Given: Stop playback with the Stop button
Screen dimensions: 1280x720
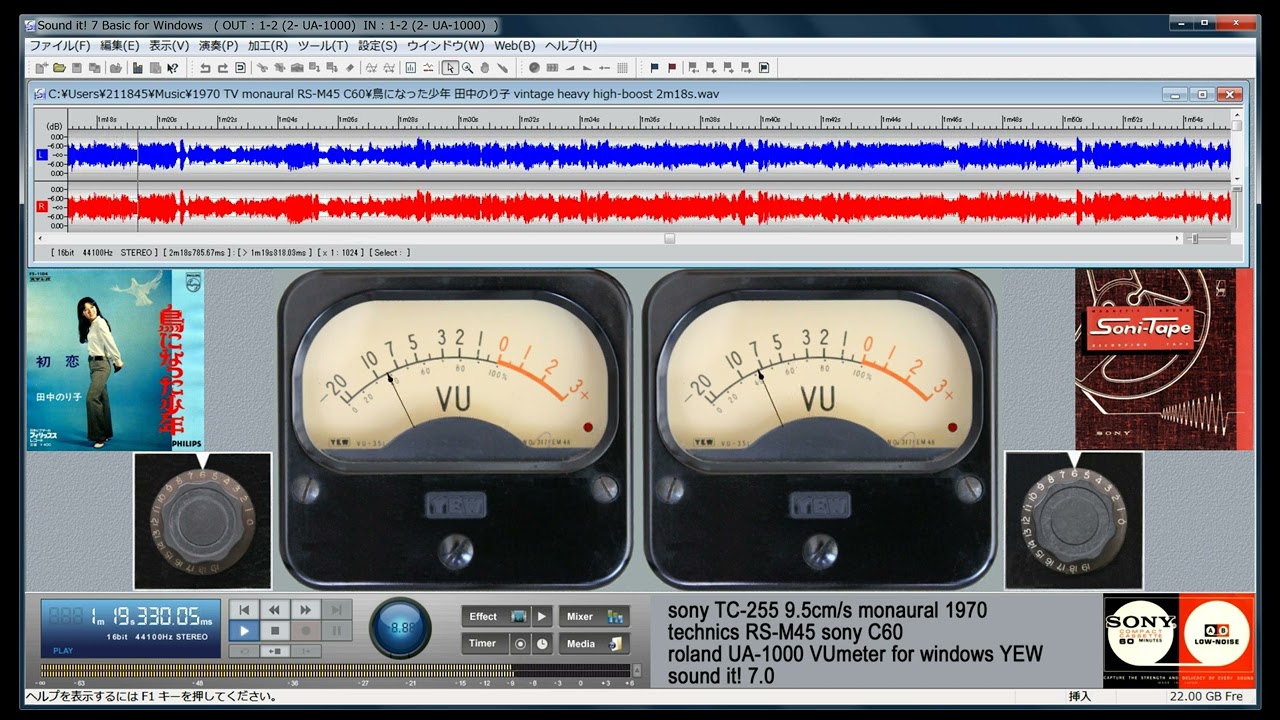Looking at the screenshot, I should click(x=274, y=631).
